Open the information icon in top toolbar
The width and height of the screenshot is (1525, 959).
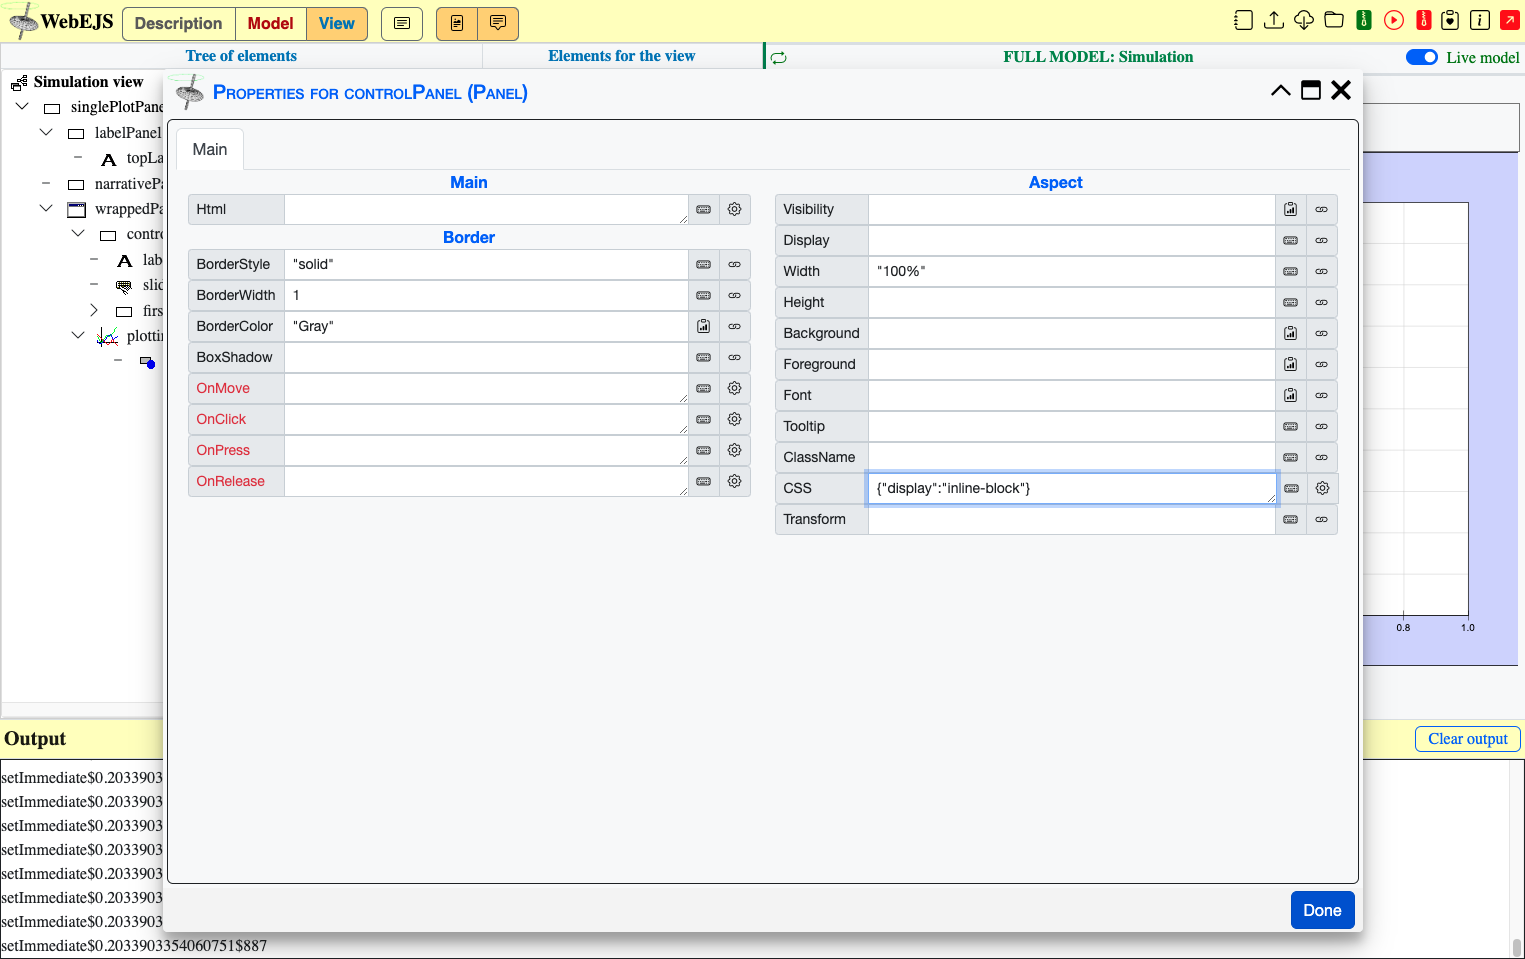1480,20
